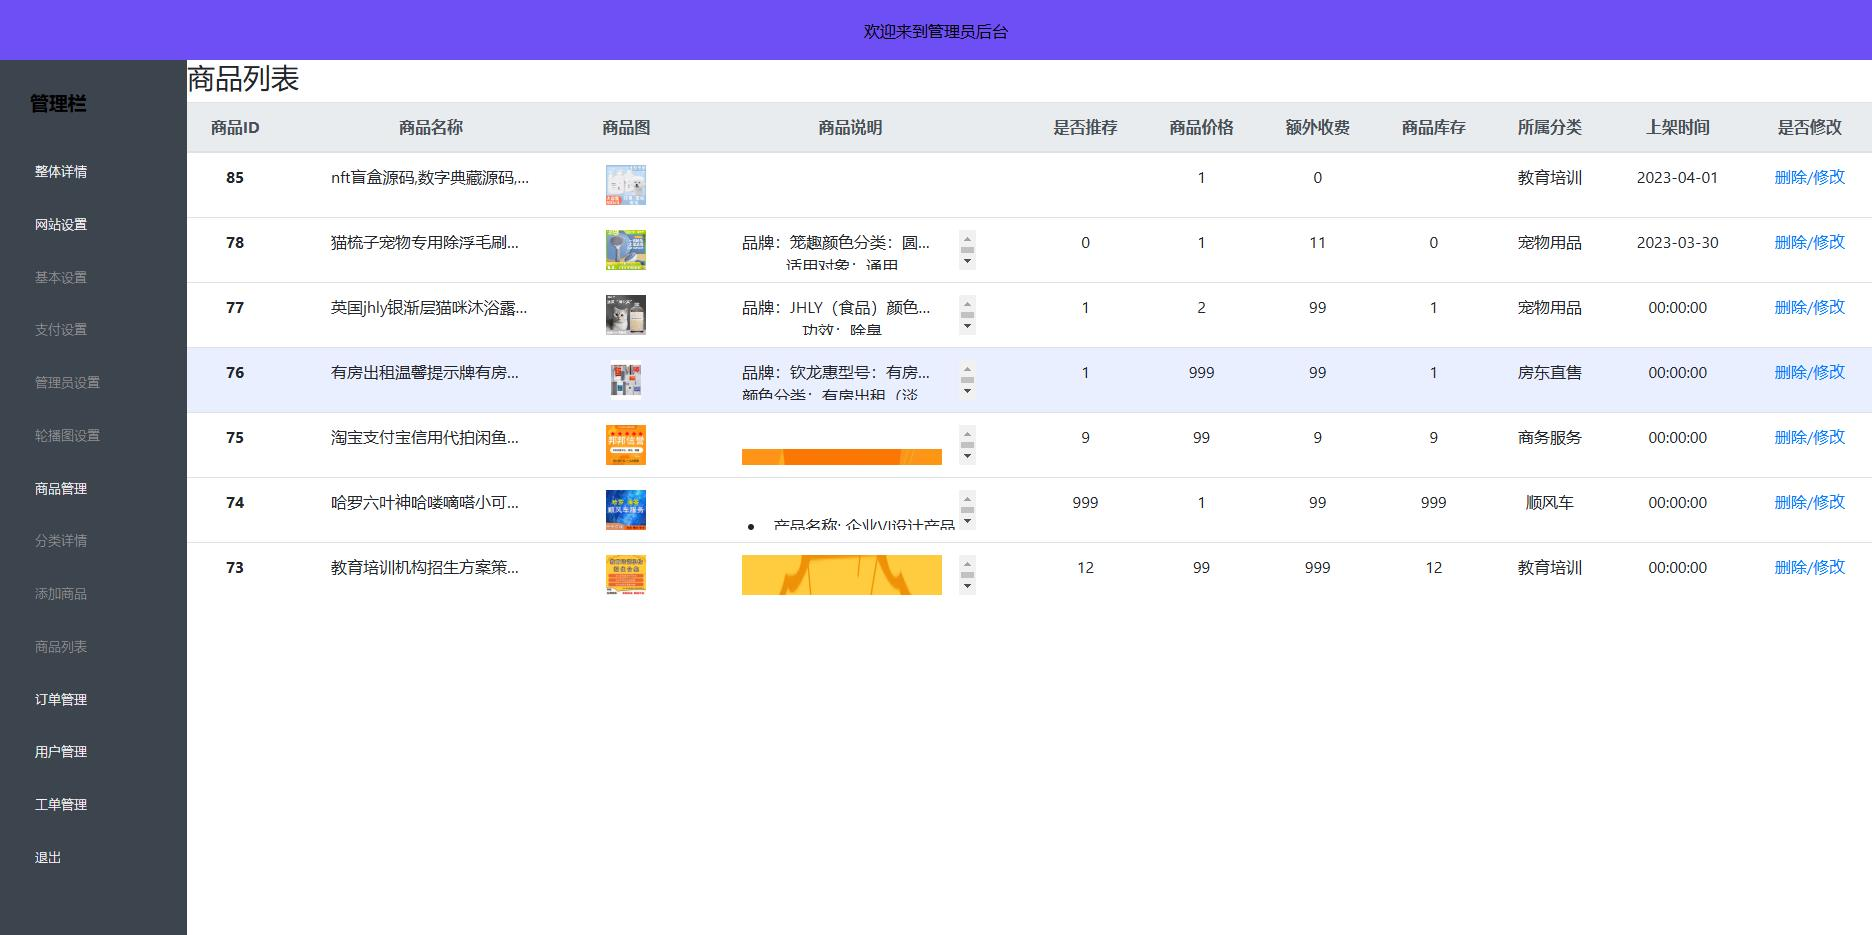The width and height of the screenshot is (1872, 935).
Task: Select product name 哈罗六叶神哈喽嘀嗒
Action: (425, 503)
